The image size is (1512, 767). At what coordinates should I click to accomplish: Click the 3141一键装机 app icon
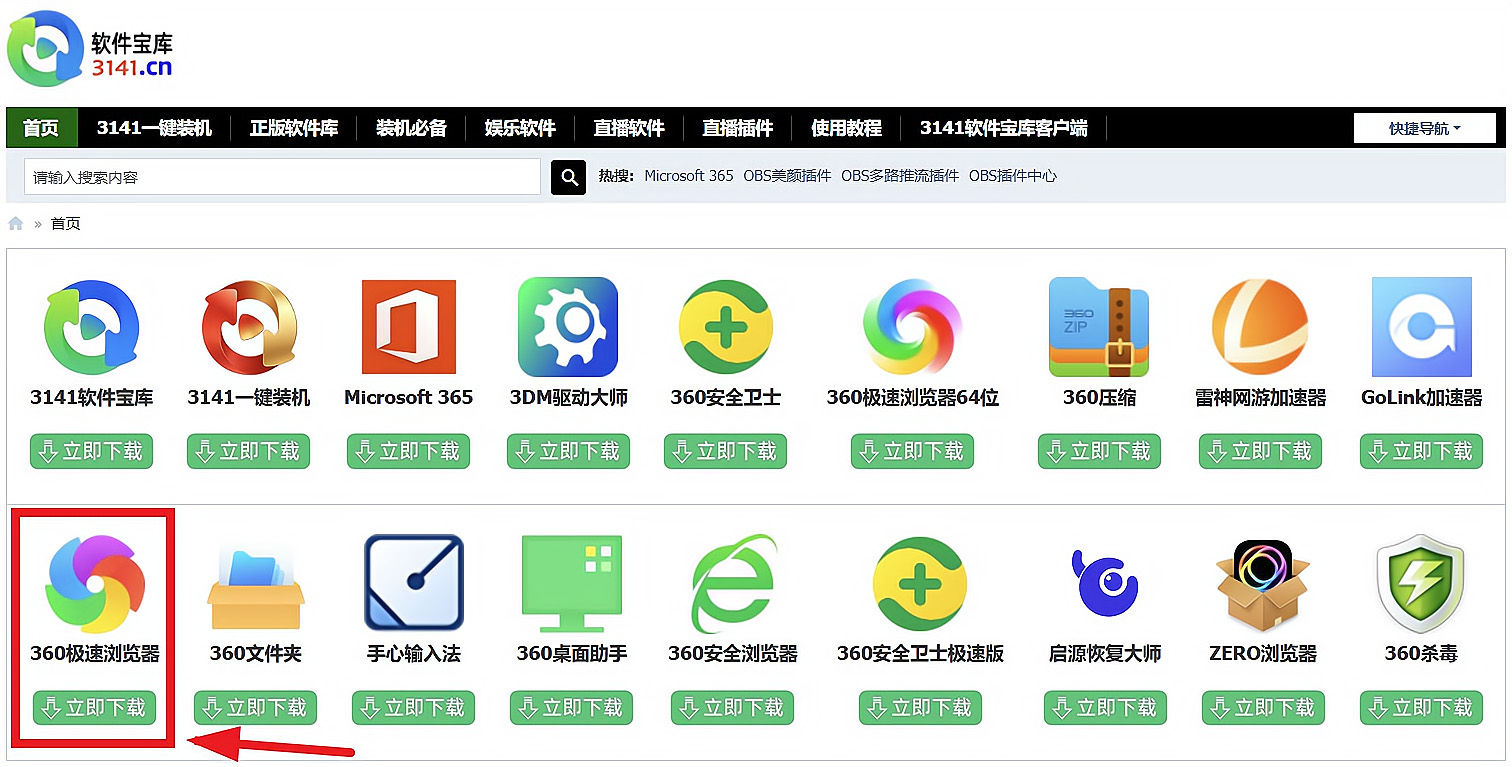[249, 328]
